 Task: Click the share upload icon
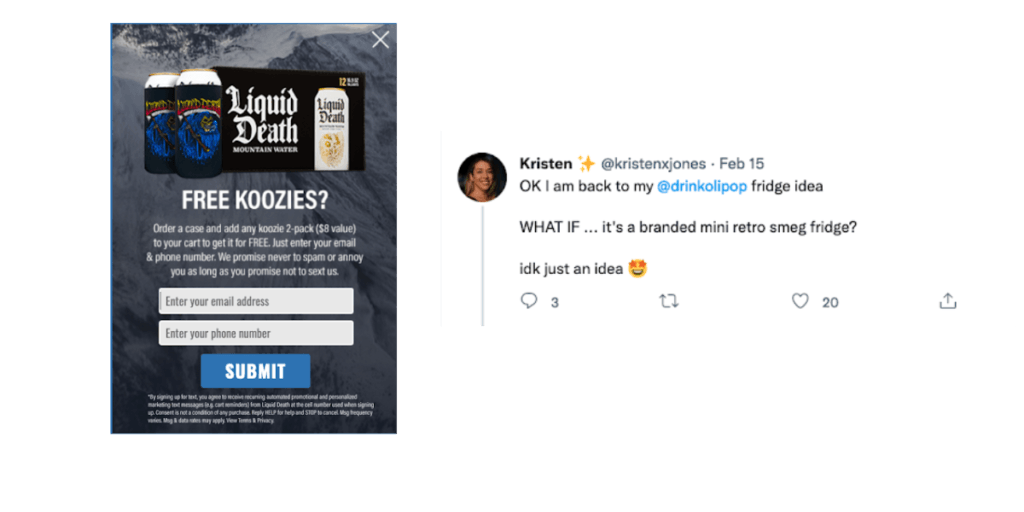click(948, 300)
